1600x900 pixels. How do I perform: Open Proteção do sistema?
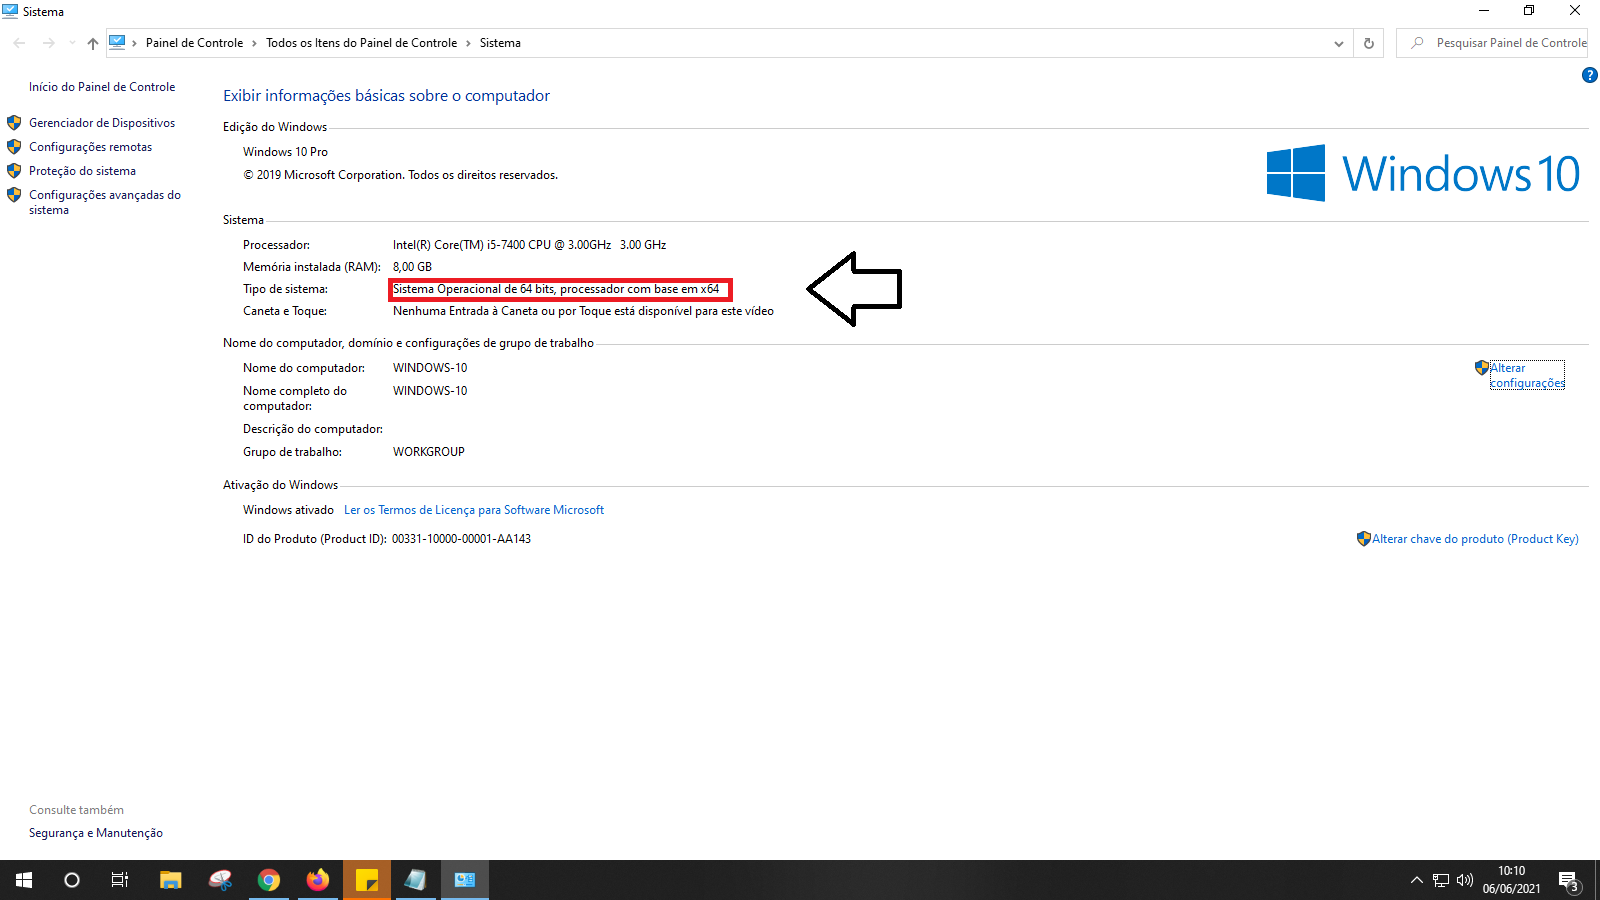pyautogui.click(x=82, y=171)
